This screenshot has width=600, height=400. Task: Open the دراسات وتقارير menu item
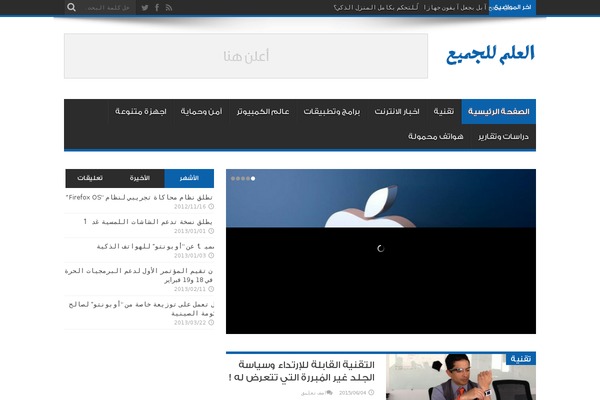tap(503, 137)
